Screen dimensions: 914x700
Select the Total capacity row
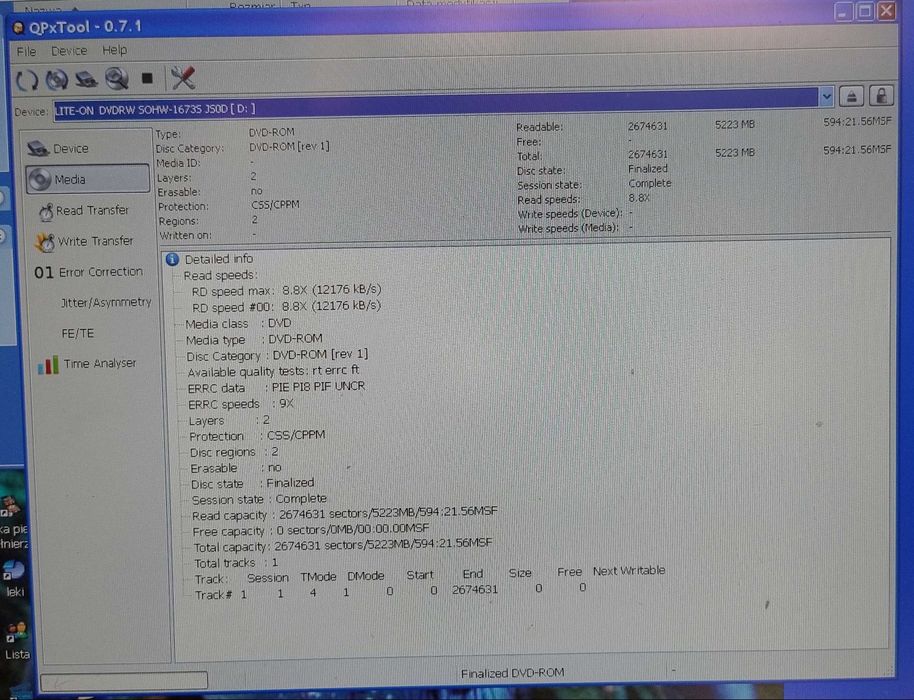(x=343, y=545)
